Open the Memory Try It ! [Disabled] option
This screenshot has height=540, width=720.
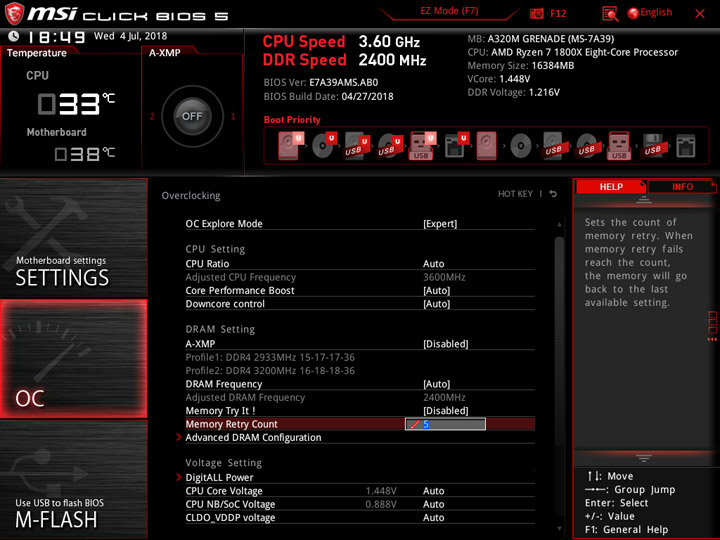click(x=445, y=411)
